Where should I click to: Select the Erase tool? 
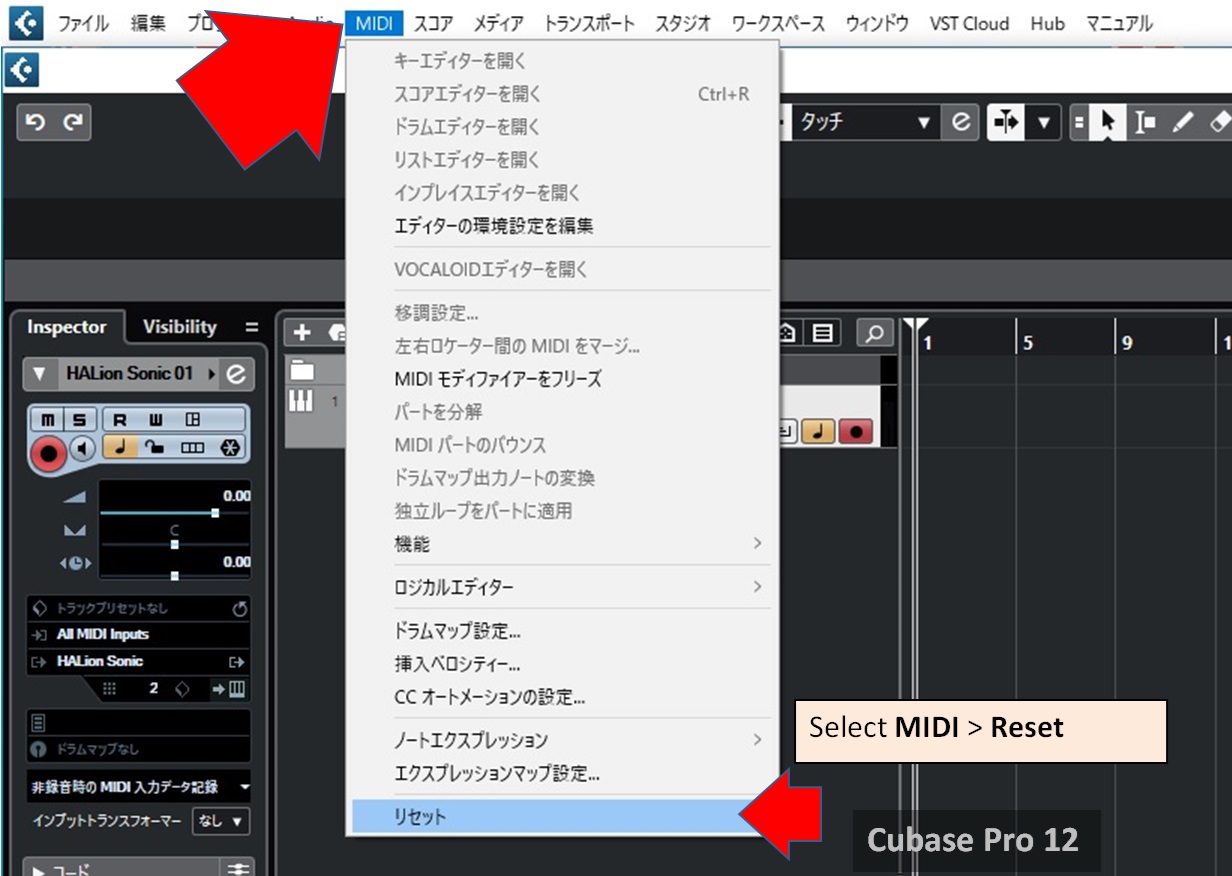point(1218,122)
